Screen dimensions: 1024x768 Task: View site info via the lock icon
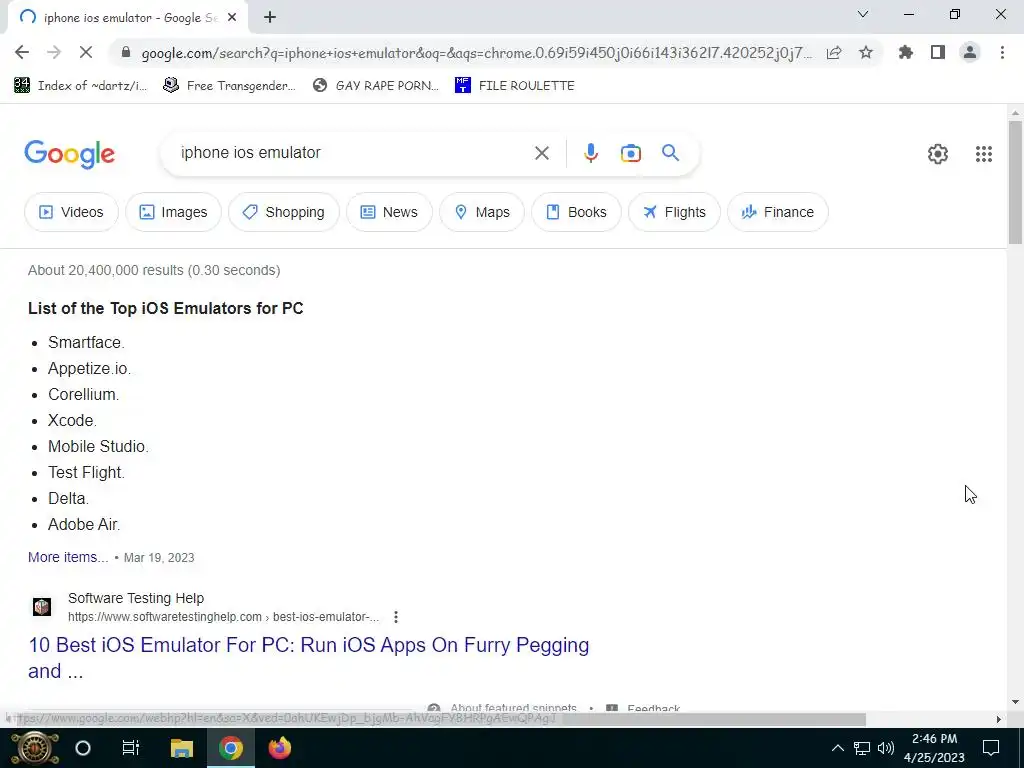click(x=126, y=53)
